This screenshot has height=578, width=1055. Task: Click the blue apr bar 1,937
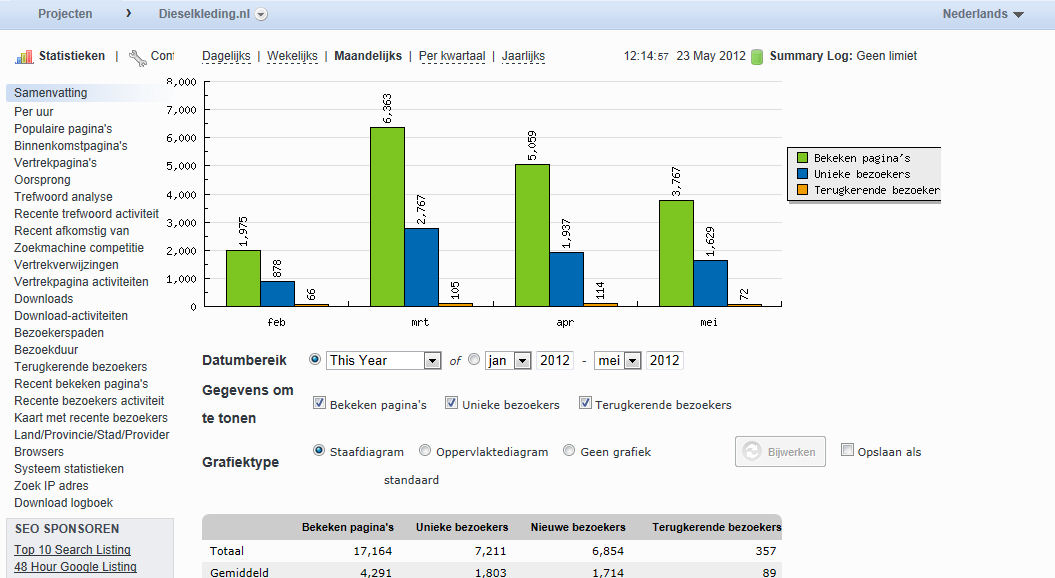tap(567, 279)
